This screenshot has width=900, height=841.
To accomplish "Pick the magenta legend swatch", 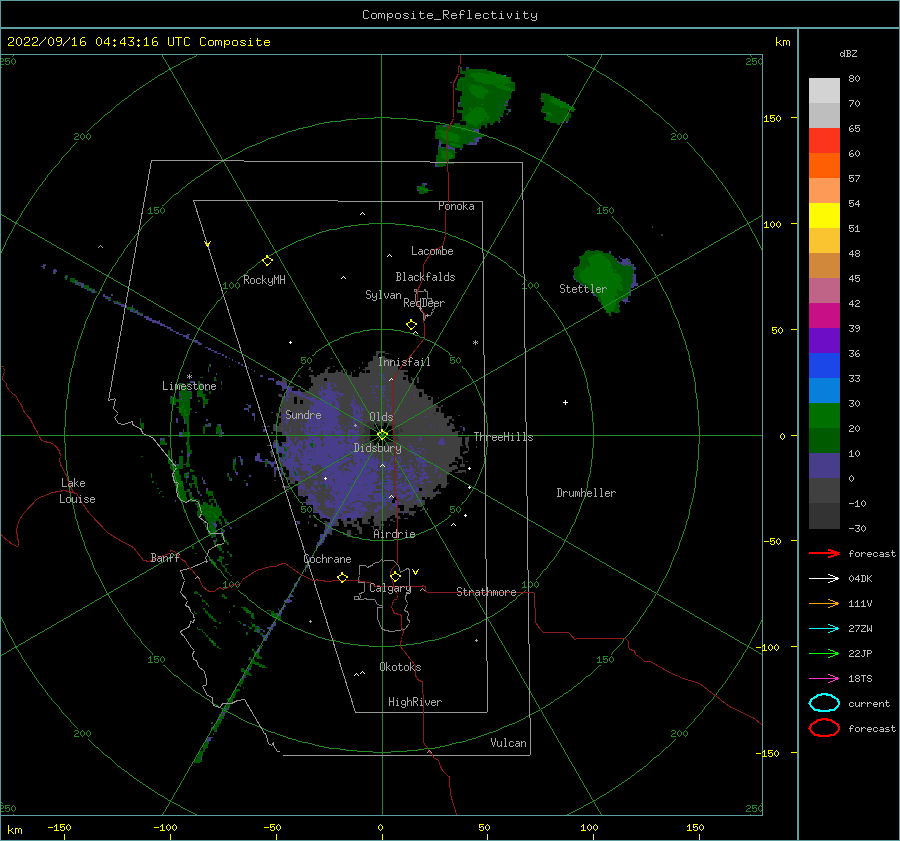I will [x=824, y=315].
